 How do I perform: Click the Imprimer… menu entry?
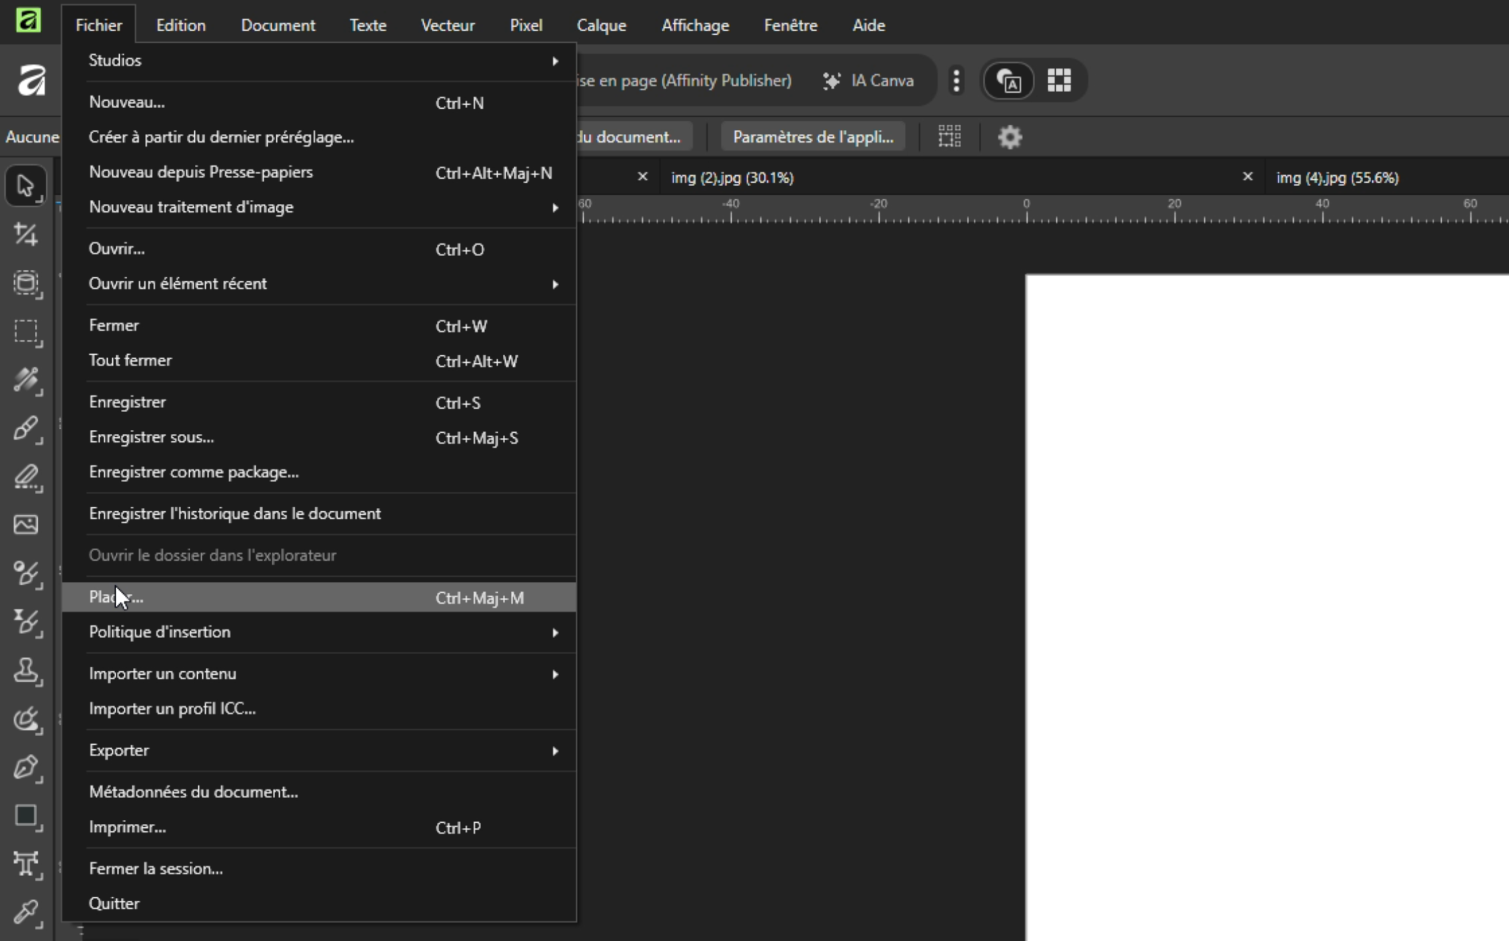click(128, 828)
